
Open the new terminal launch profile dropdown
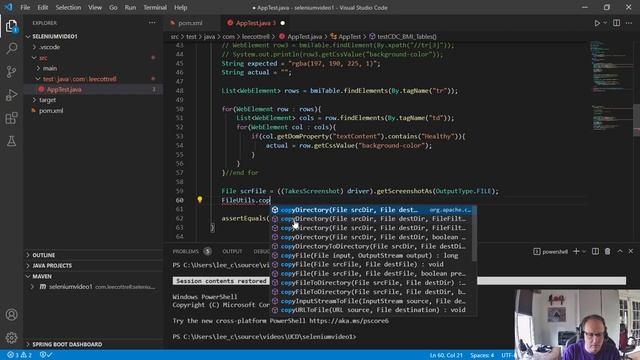tap(584, 251)
